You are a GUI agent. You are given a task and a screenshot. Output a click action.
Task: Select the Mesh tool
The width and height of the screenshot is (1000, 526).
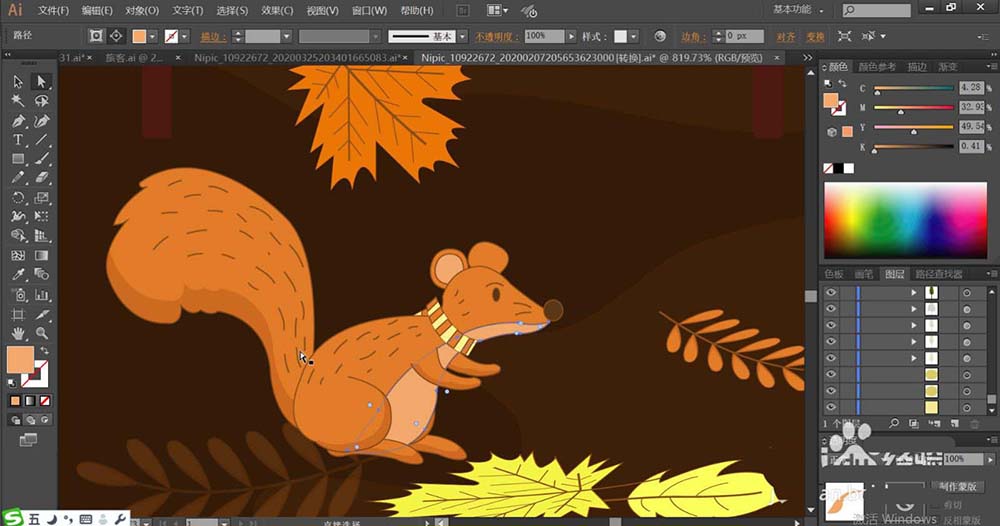tap(18, 256)
